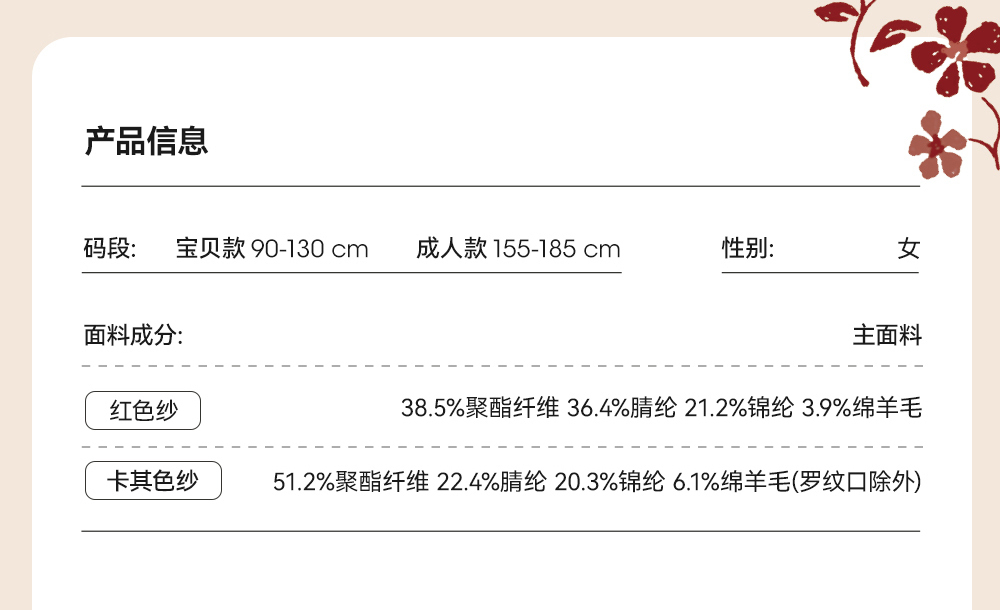
Task: Choose 成人款 155-185 cm size range
Action: (x=518, y=248)
